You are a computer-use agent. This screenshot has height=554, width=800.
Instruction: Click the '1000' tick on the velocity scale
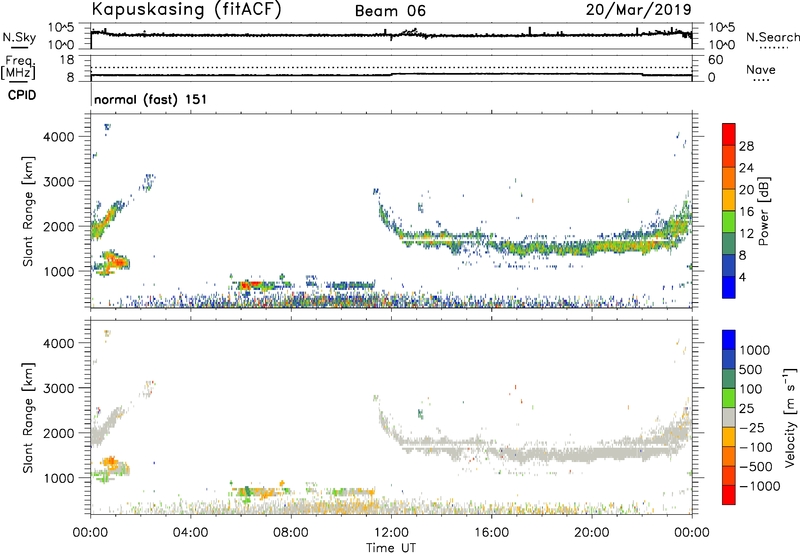[755, 350]
